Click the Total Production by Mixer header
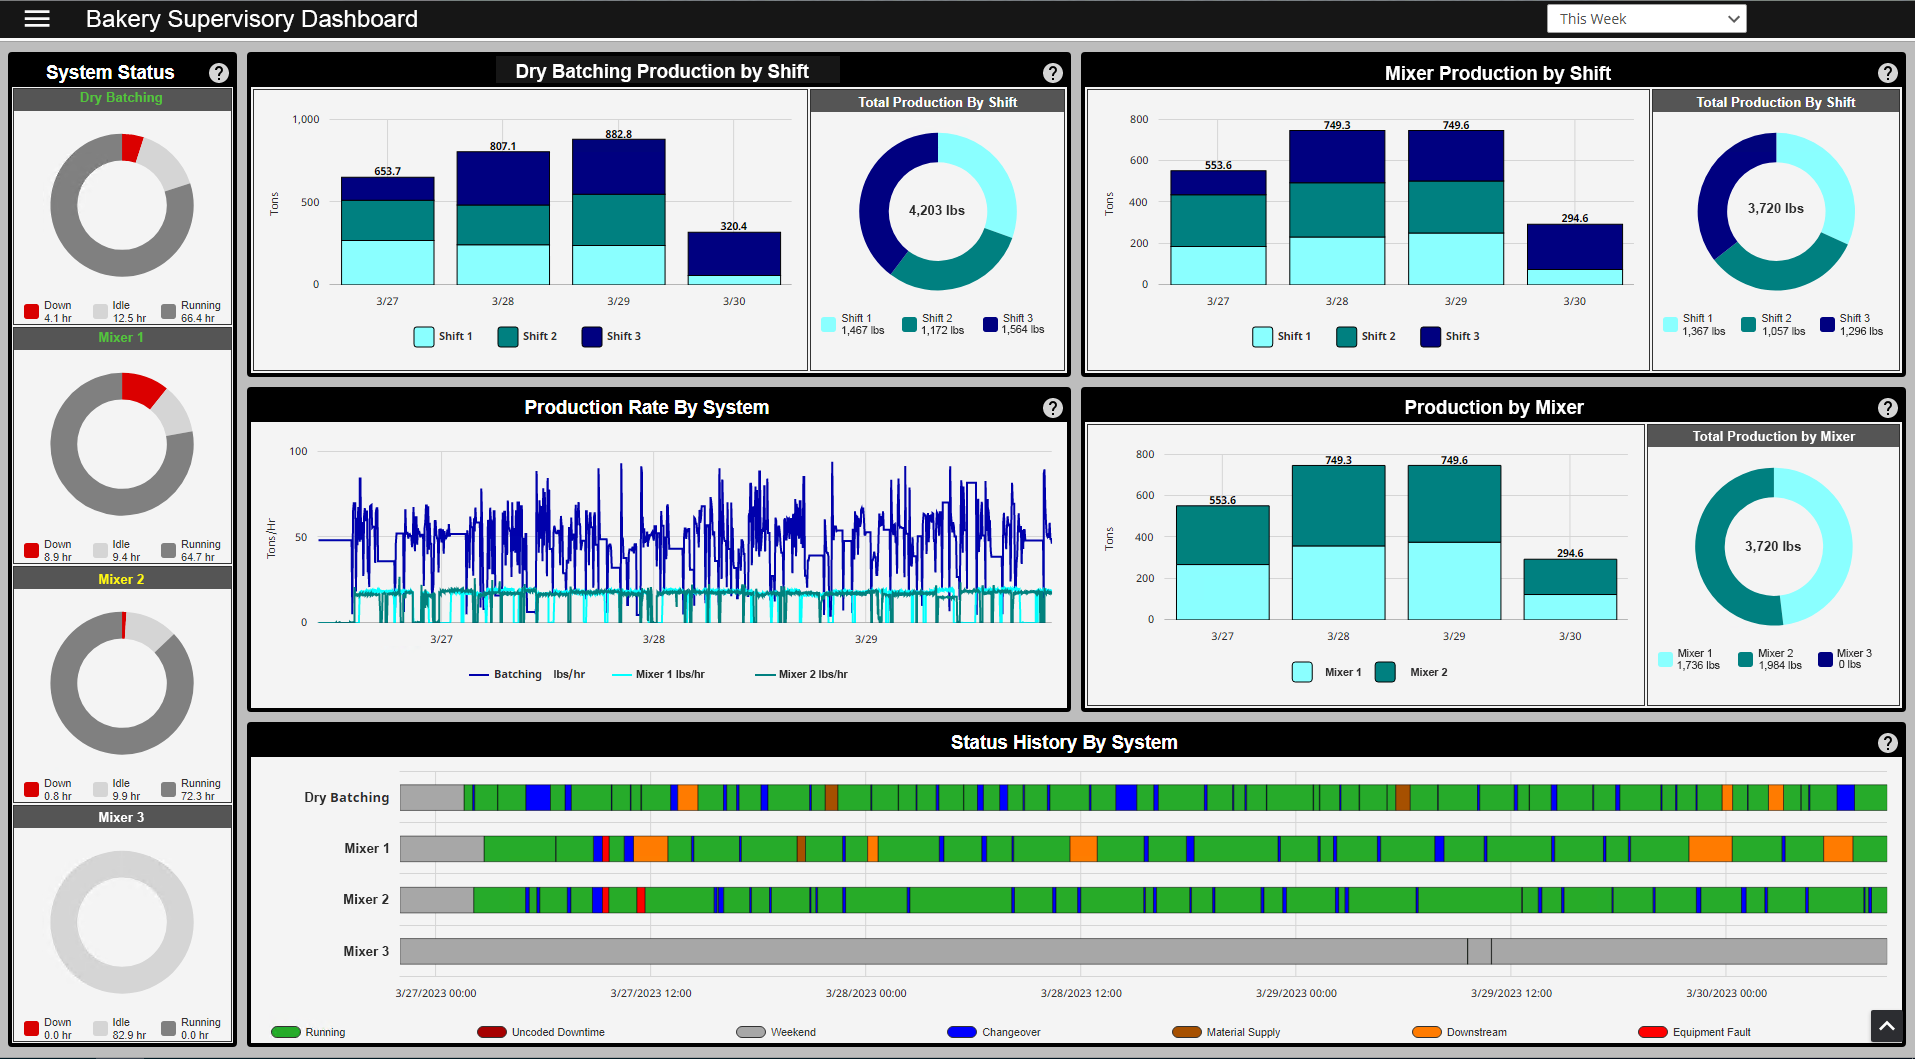 [1773, 436]
